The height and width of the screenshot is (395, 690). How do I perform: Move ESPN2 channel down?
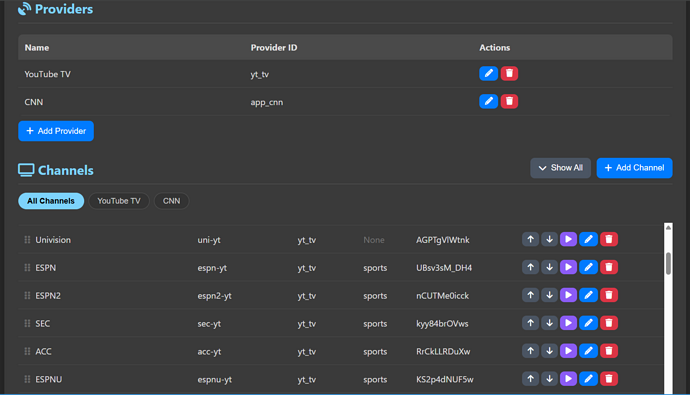[x=549, y=295]
